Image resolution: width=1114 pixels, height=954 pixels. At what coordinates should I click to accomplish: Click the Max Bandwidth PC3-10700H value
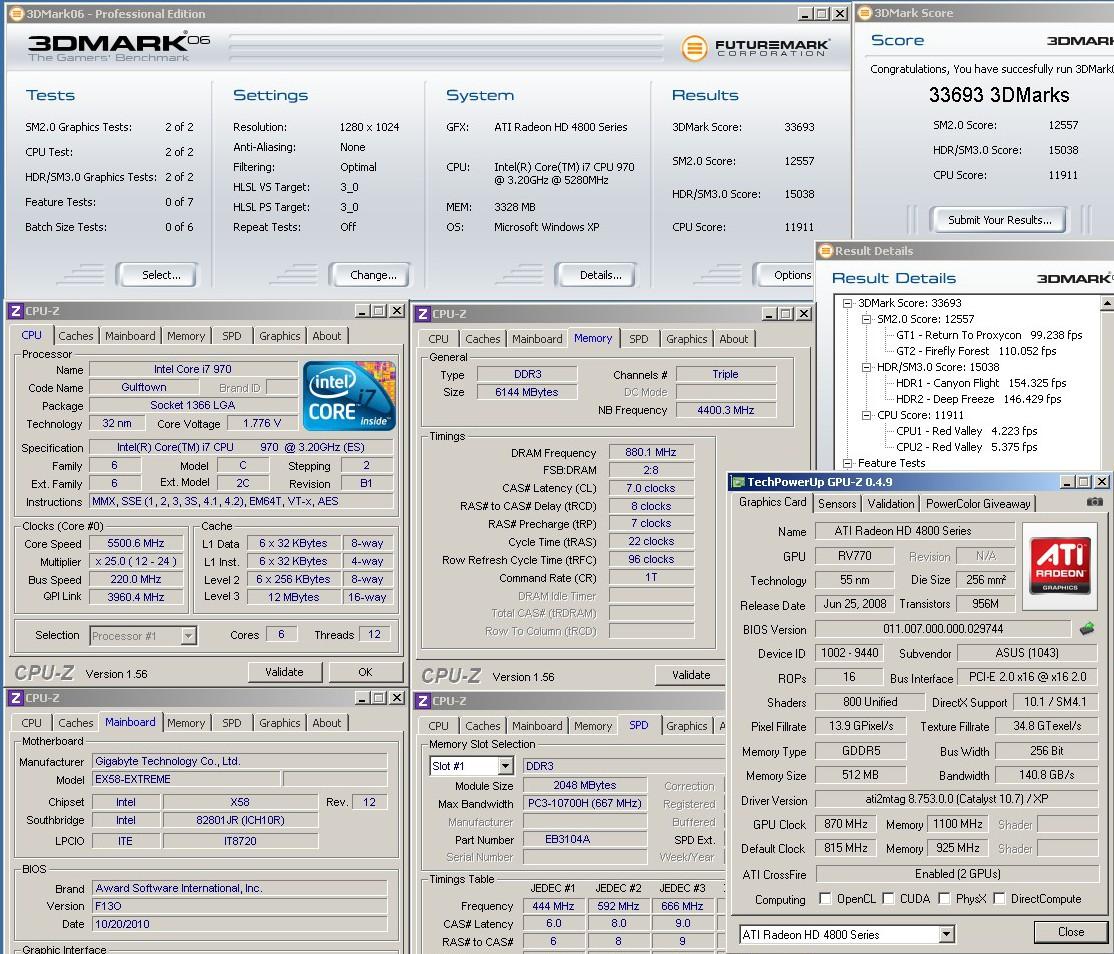pos(584,803)
